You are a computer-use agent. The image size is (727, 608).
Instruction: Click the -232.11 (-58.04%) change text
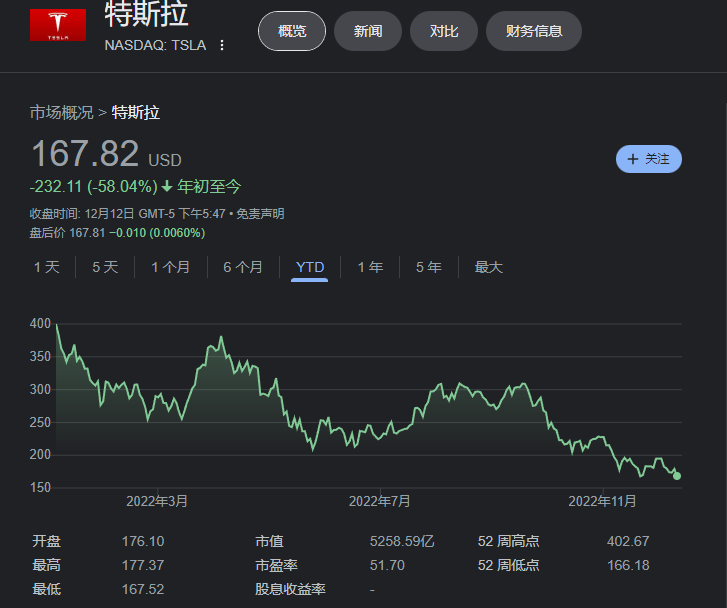[94, 186]
